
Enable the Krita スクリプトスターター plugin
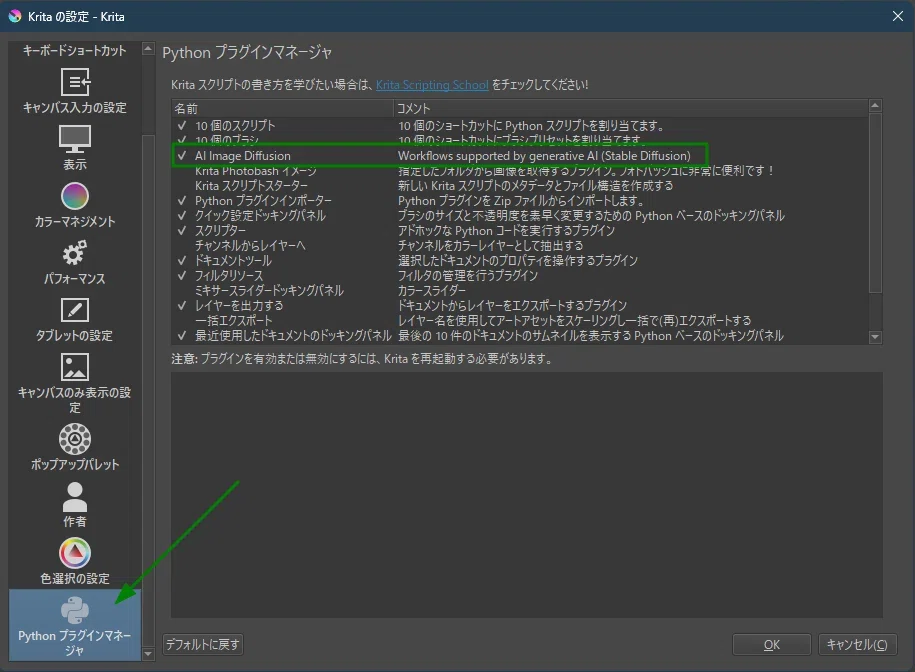[x=182, y=186]
